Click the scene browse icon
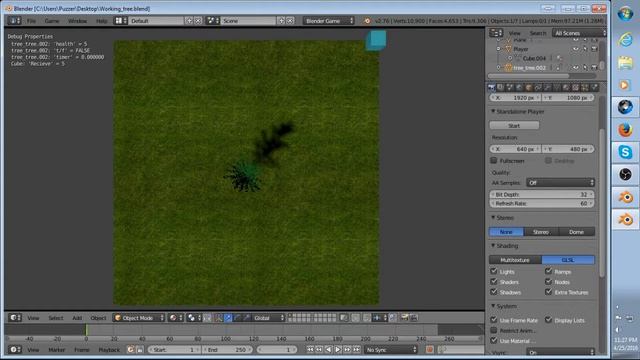 [x=213, y=20]
